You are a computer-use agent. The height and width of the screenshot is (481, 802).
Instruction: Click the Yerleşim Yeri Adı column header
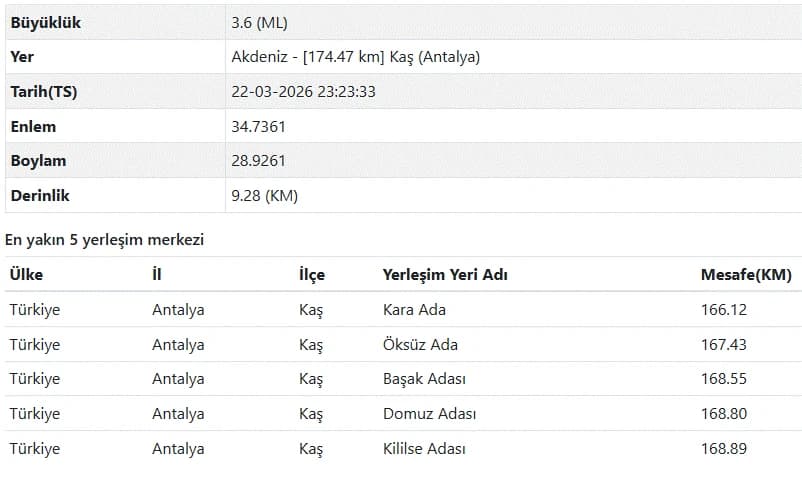(x=445, y=275)
